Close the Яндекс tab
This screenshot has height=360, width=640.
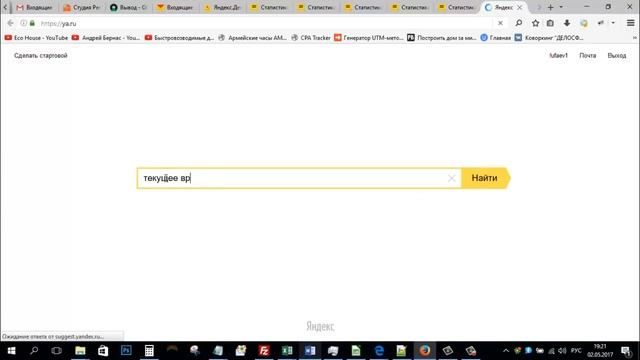(x=520, y=7)
